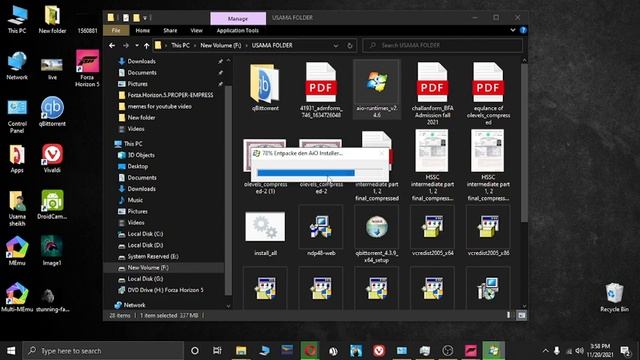
Task: Select the challanform_BFA Admission PDF
Action: tap(432, 93)
